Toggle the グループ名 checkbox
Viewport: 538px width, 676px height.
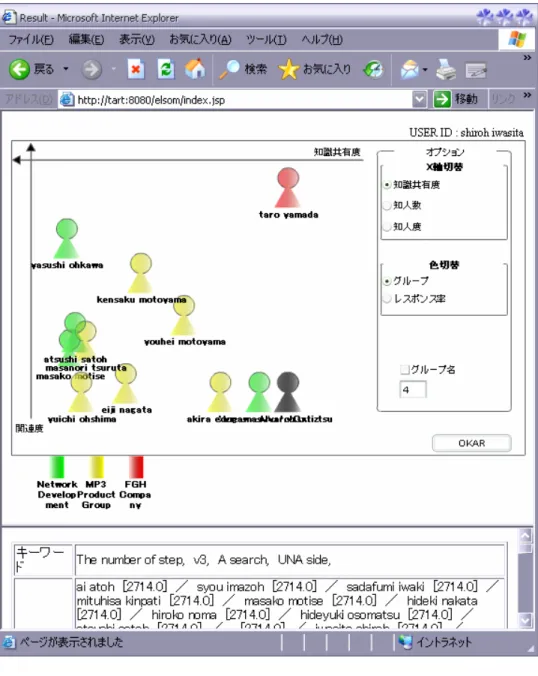pos(404,369)
